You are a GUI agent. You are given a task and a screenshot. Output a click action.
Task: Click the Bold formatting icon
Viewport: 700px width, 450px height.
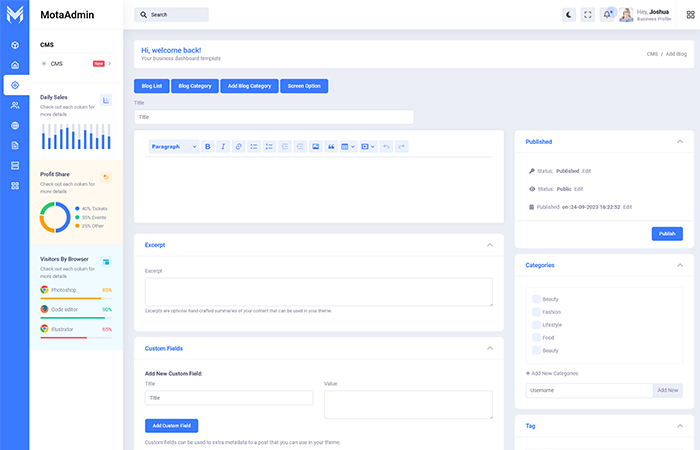(x=208, y=147)
